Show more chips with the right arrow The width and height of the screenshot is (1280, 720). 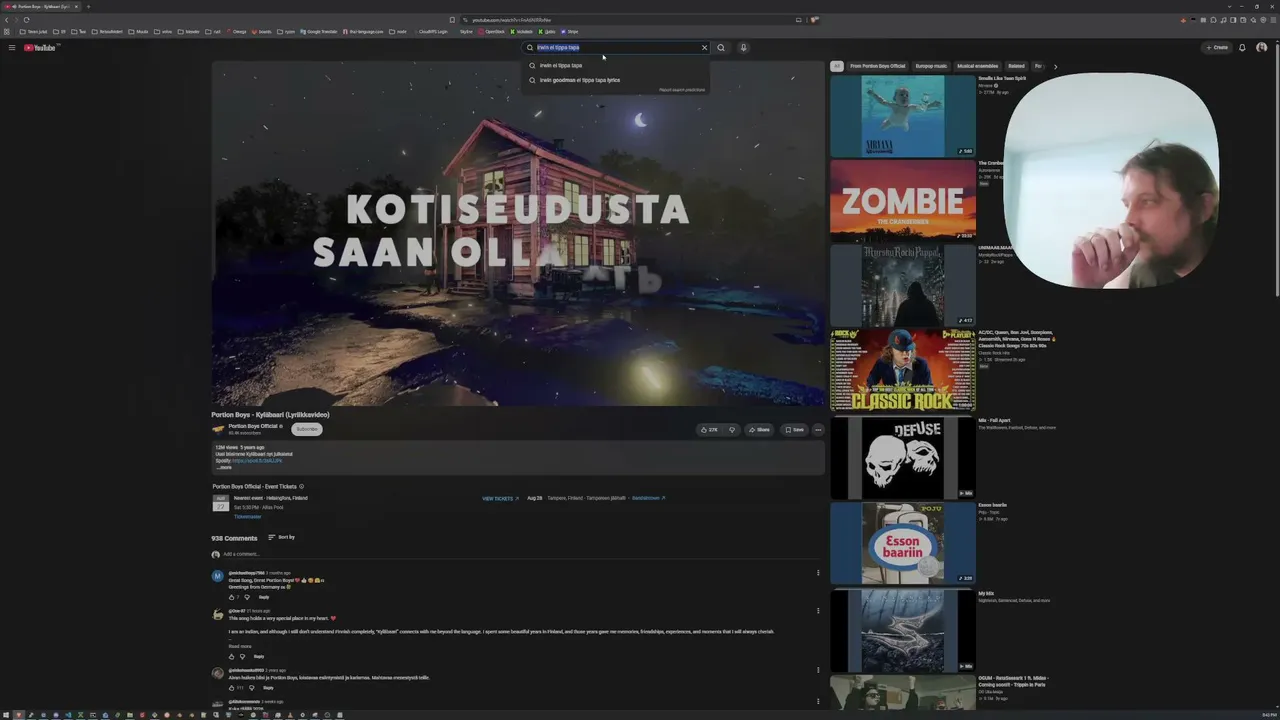(x=1055, y=66)
